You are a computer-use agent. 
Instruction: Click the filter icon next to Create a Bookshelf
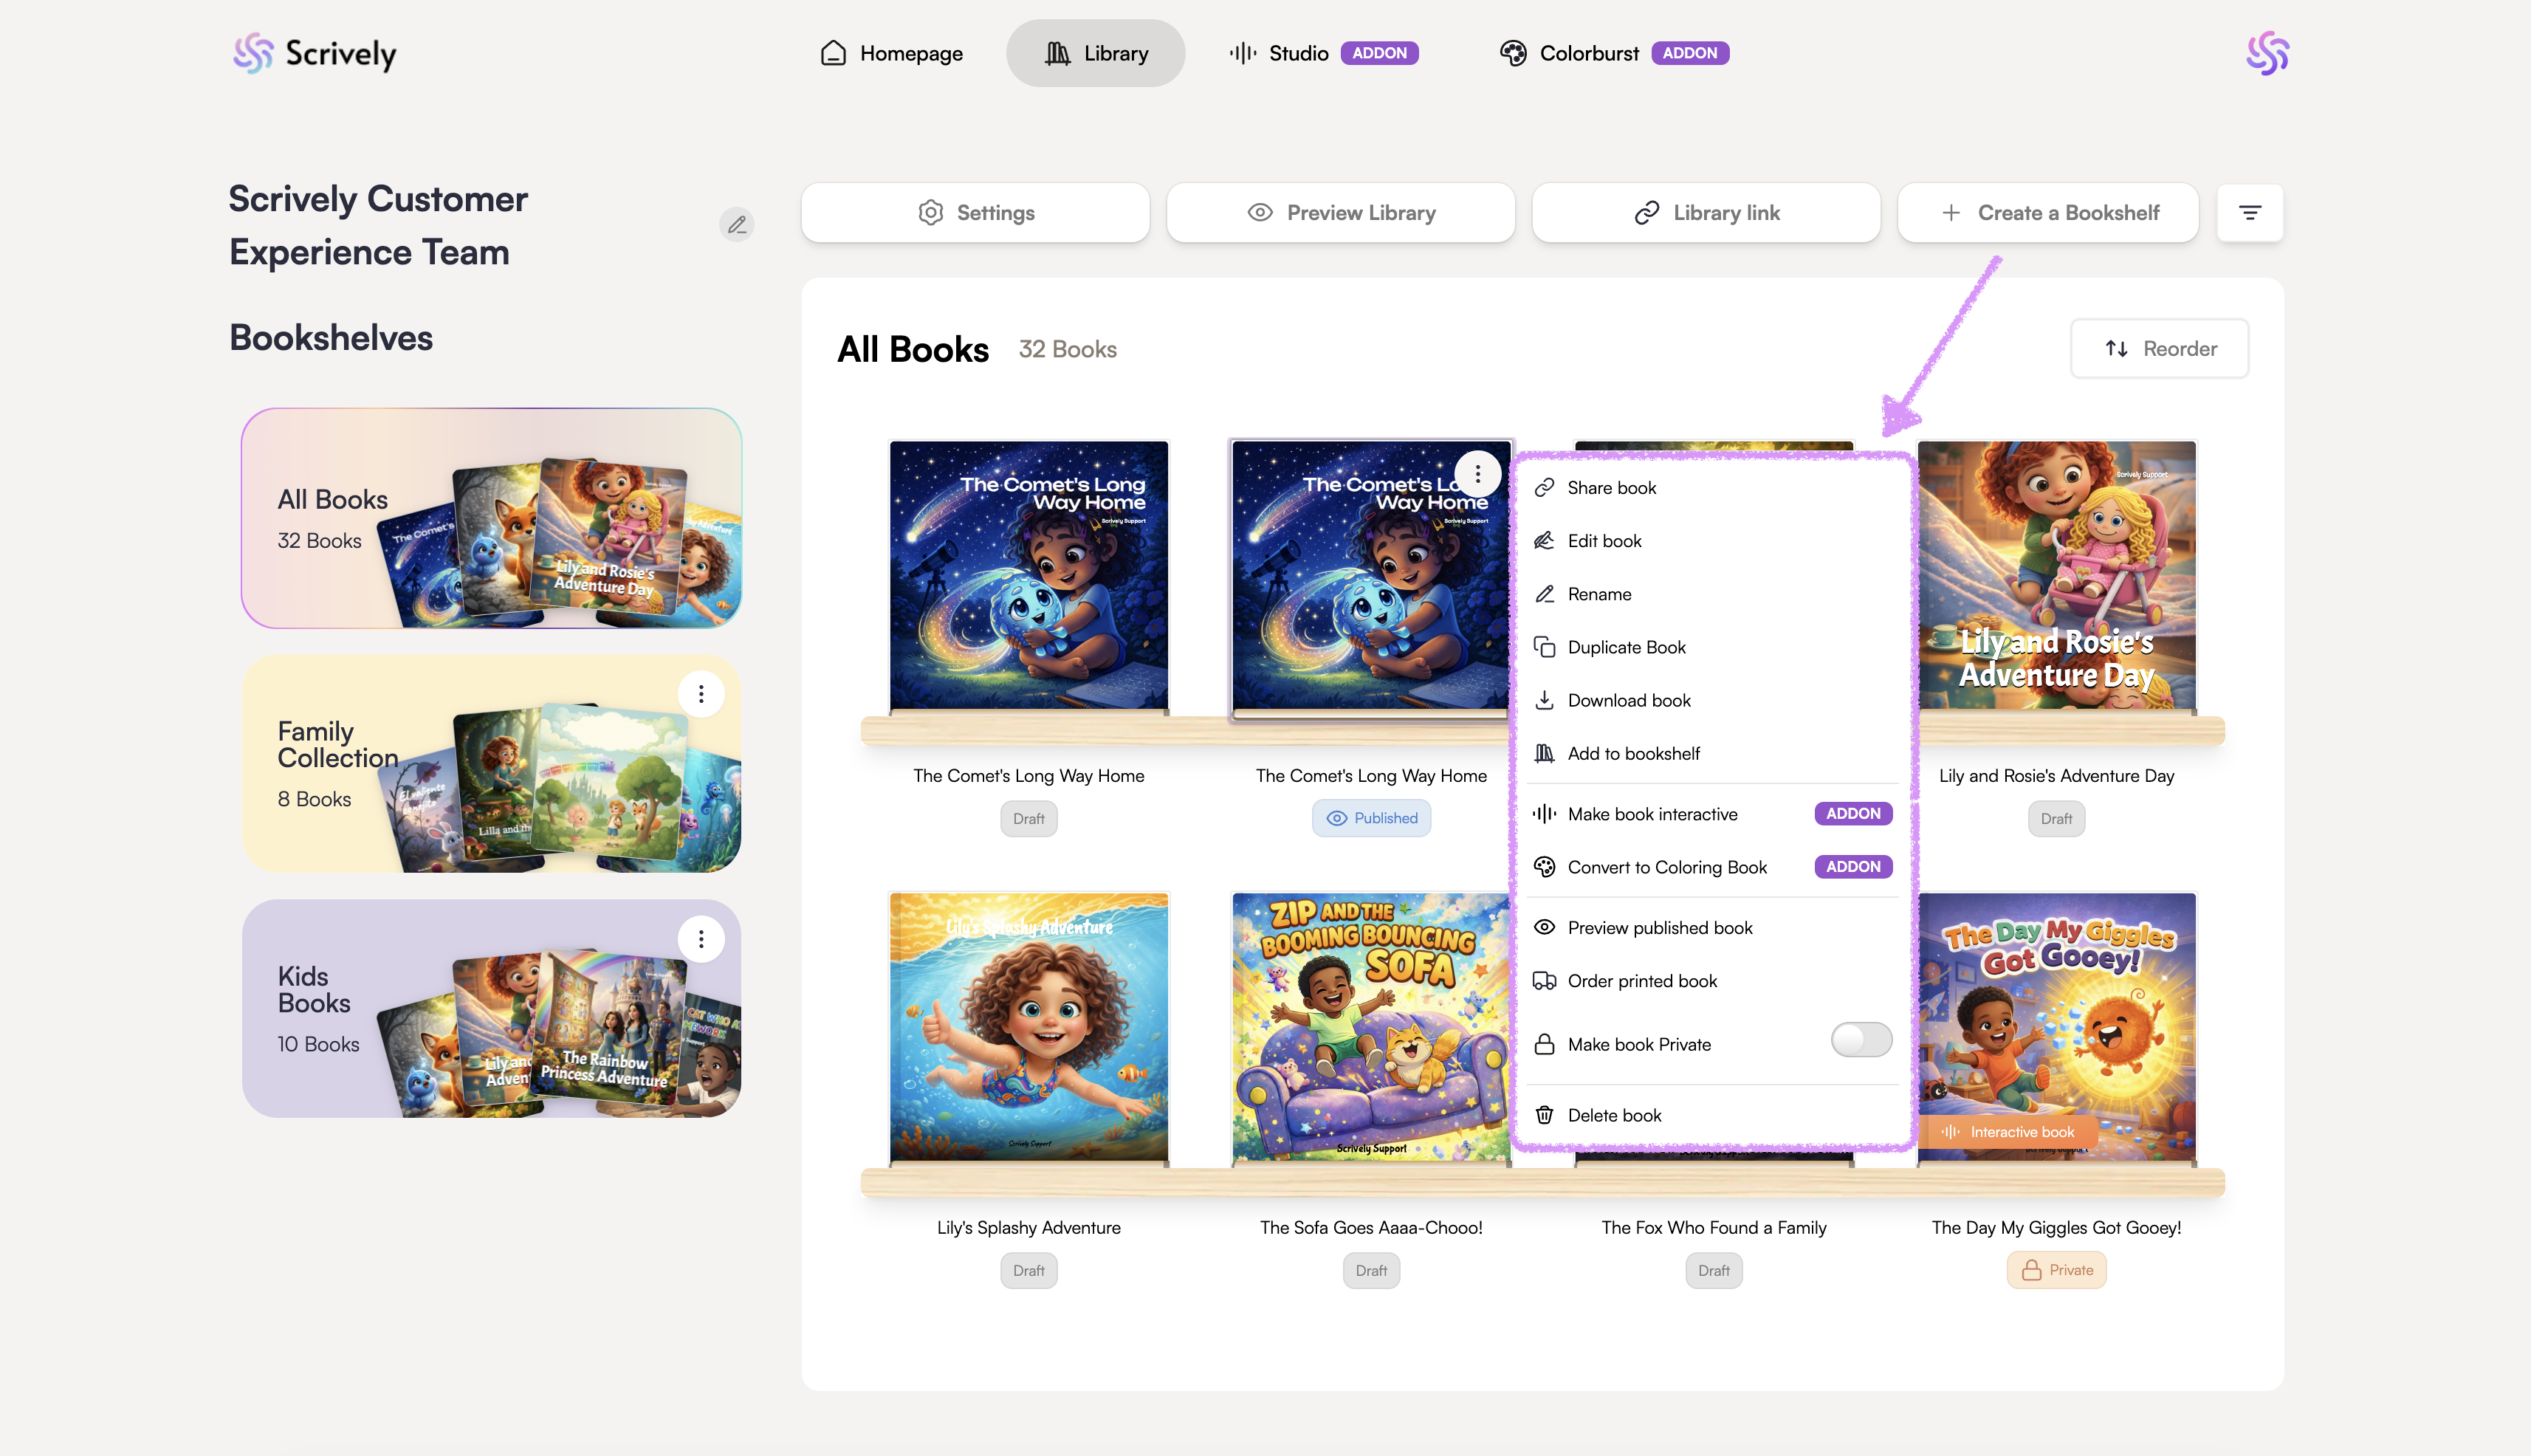(x=2249, y=212)
